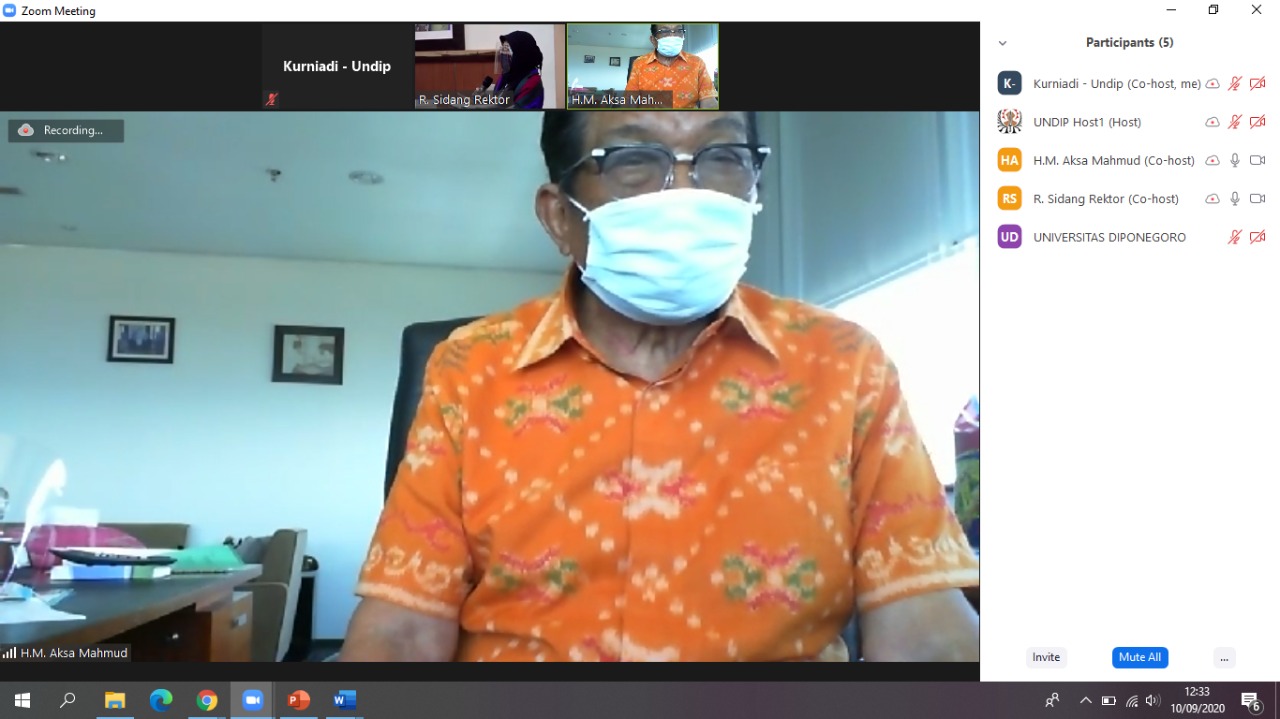
Task: Show hidden system tray icons
Action: point(1086,700)
